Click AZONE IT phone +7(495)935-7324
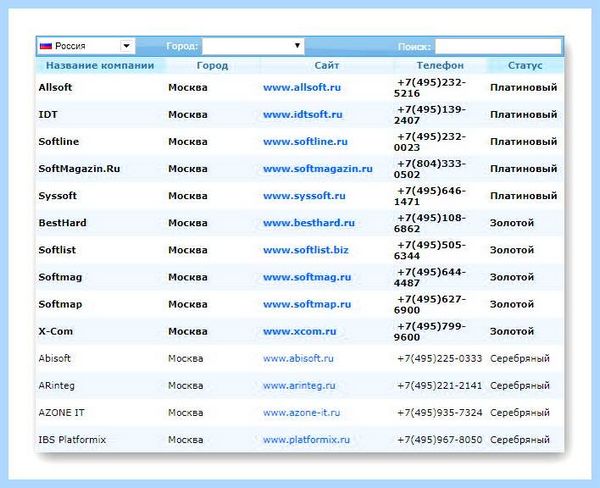The image size is (600, 488). (x=440, y=413)
